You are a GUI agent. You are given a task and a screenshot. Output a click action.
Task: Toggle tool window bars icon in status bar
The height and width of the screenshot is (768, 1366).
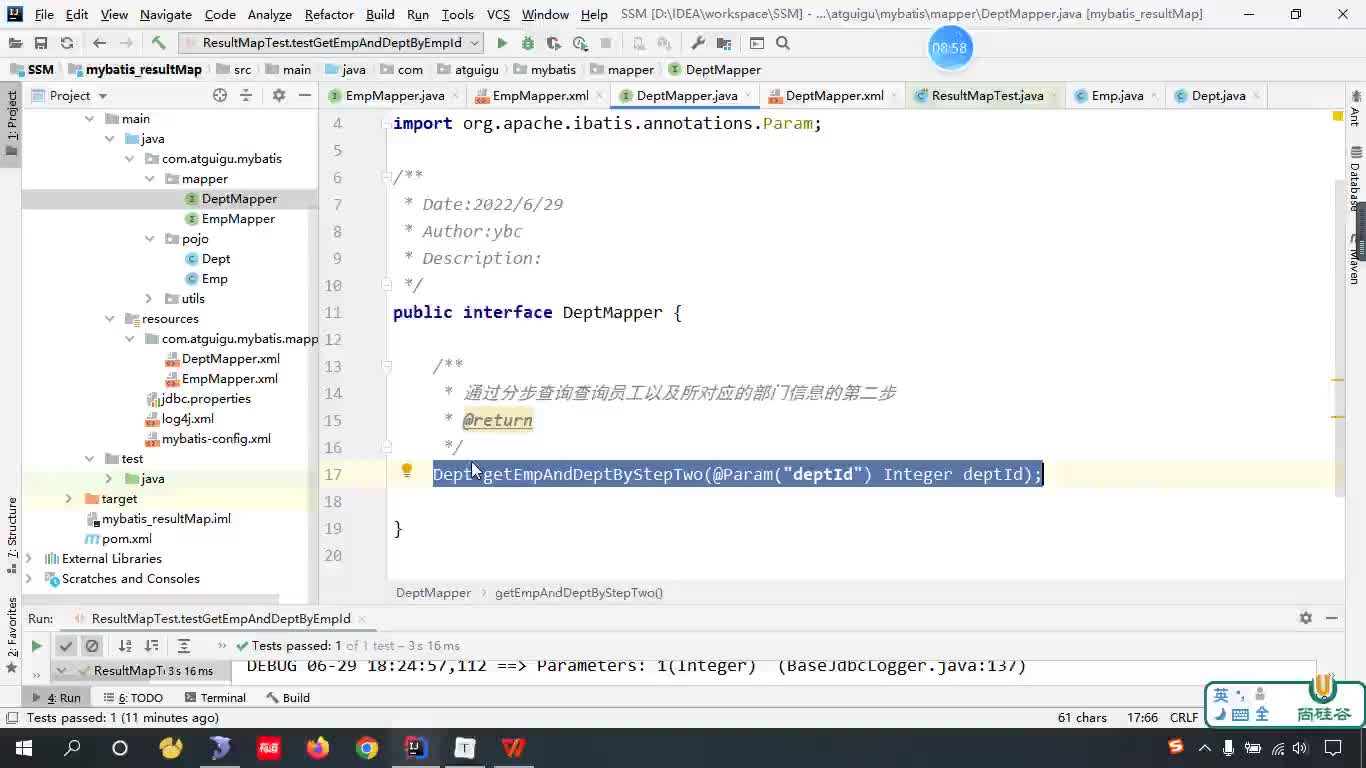point(11,718)
